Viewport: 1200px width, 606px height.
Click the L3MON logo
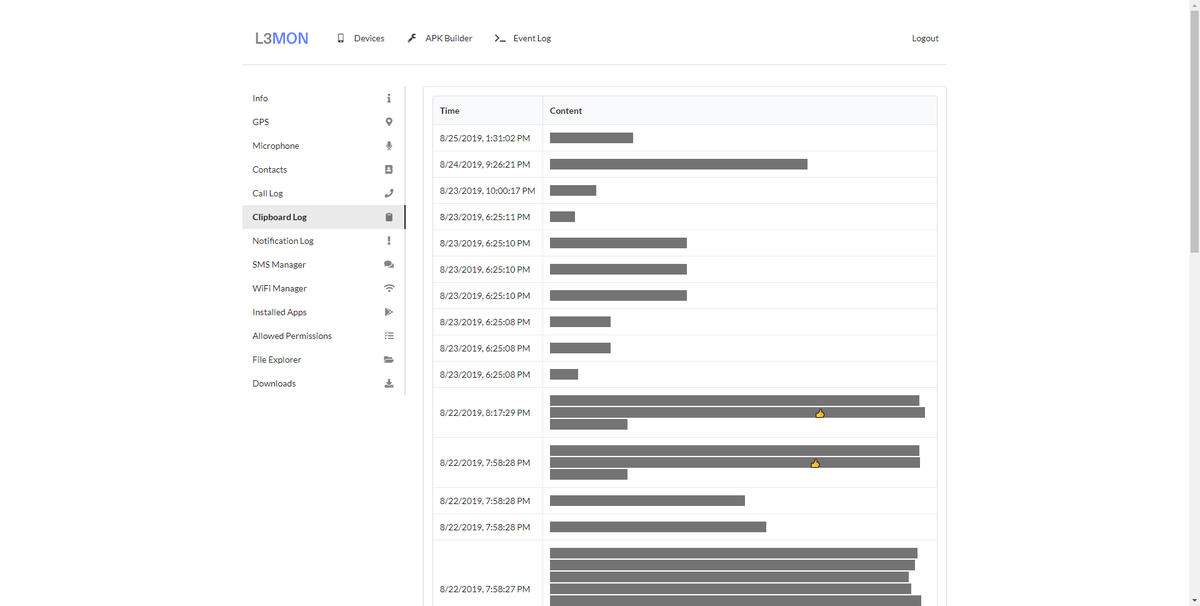[281, 38]
